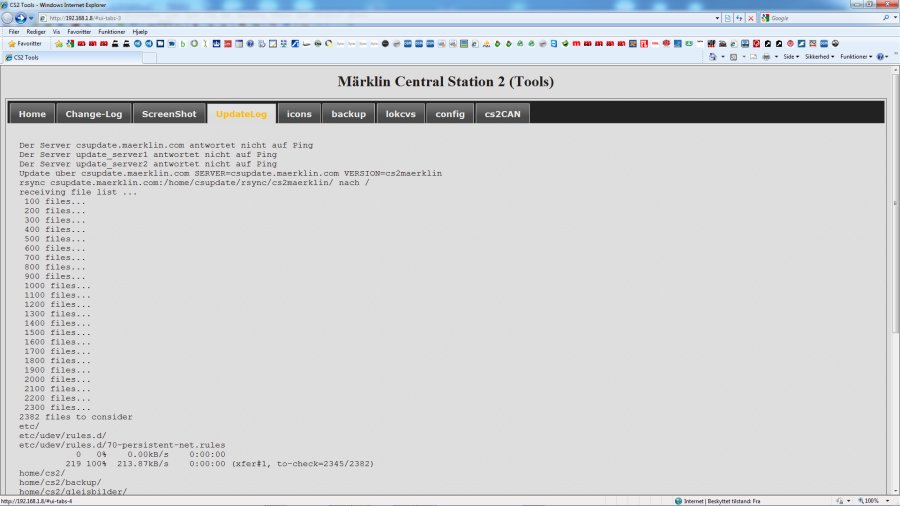Open the Vis menu
The width and height of the screenshot is (900, 506).
(56, 32)
